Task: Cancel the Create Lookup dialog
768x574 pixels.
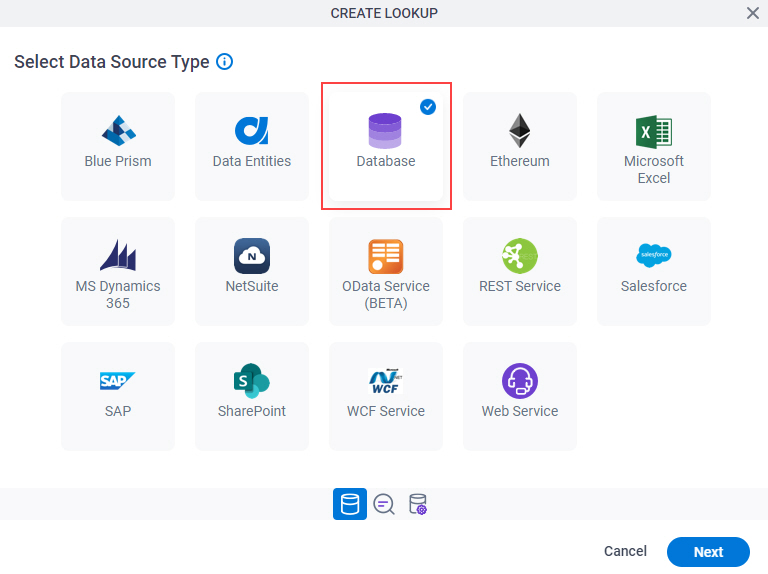Action: (625, 551)
